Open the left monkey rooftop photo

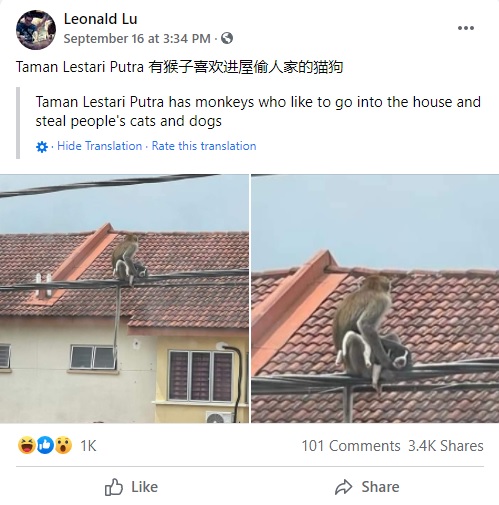124,299
